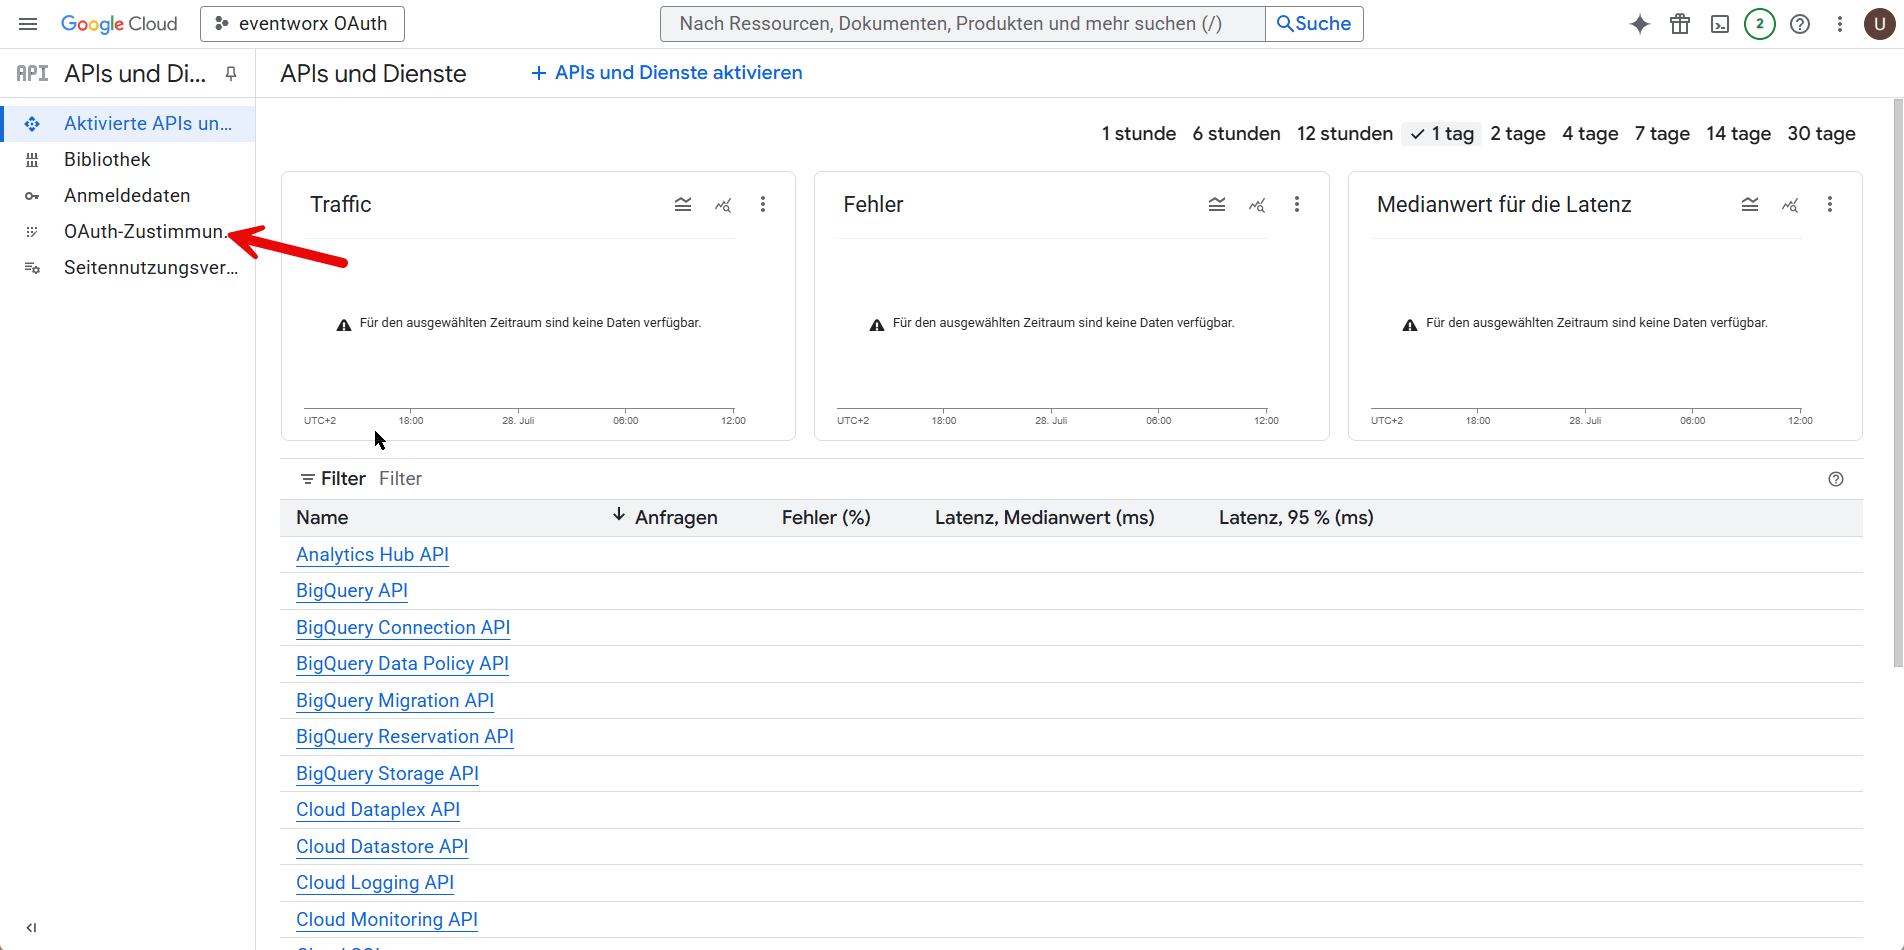1904x950 pixels.
Task: Pin the APIs und Dienste product
Action: click(x=231, y=73)
